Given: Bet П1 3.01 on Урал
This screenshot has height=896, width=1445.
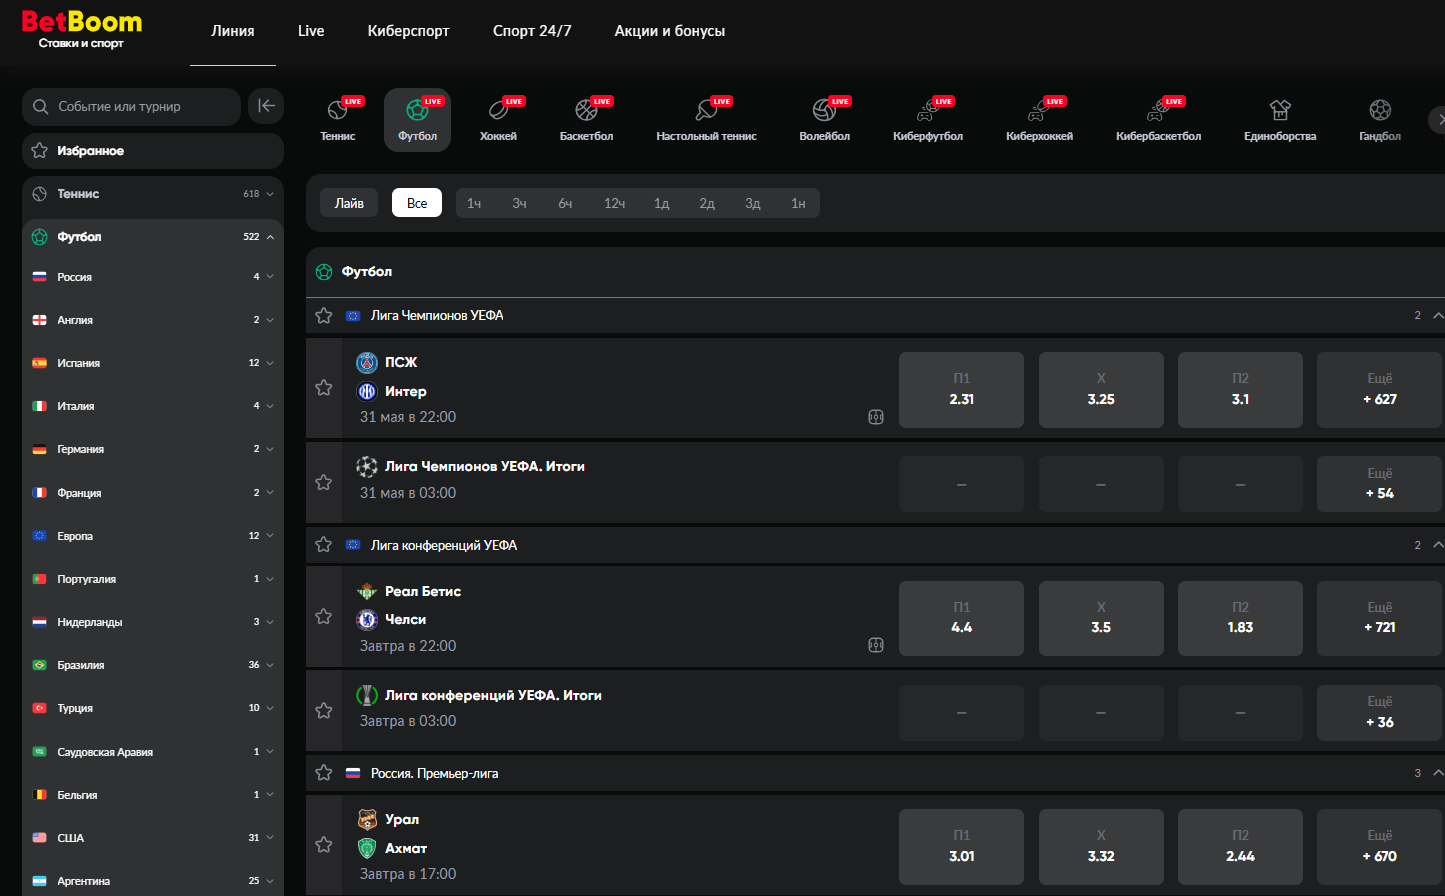Looking at the screenshot, I should (962, 847).
